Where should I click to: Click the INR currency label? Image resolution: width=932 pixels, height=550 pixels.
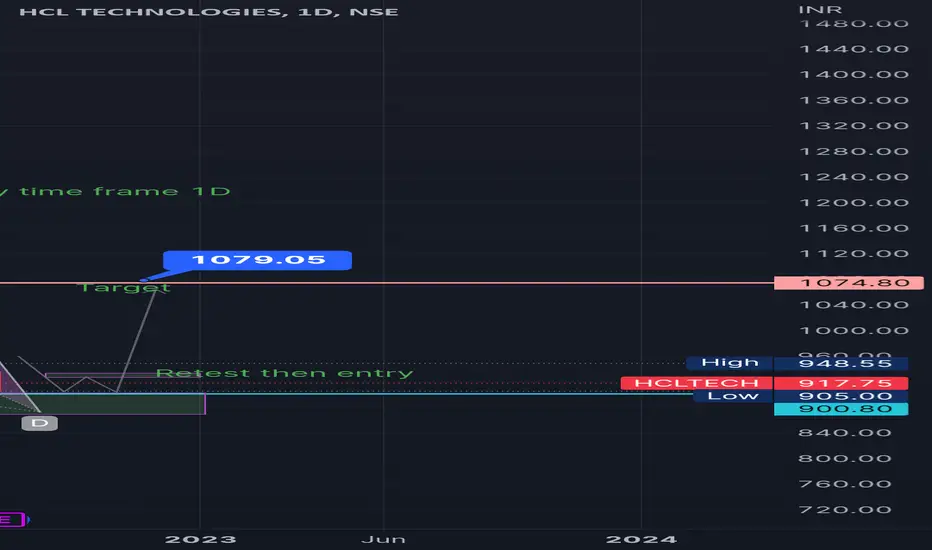pos(820,10)
